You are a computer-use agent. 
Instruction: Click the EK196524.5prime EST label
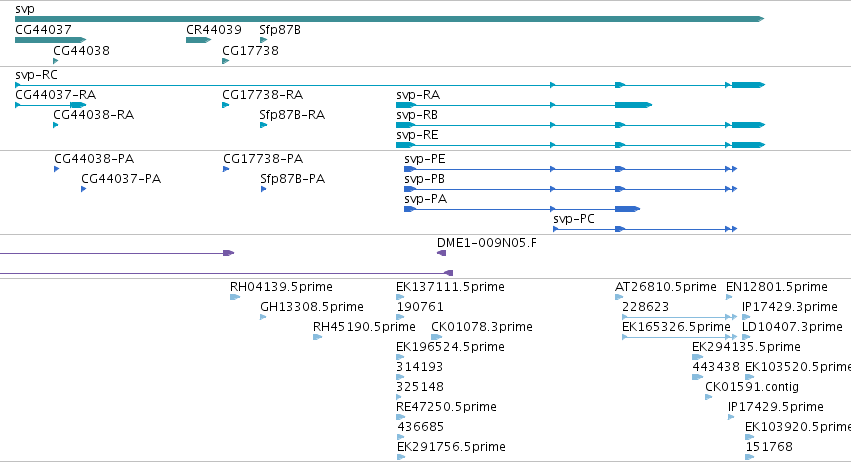[x=450, y=347]
